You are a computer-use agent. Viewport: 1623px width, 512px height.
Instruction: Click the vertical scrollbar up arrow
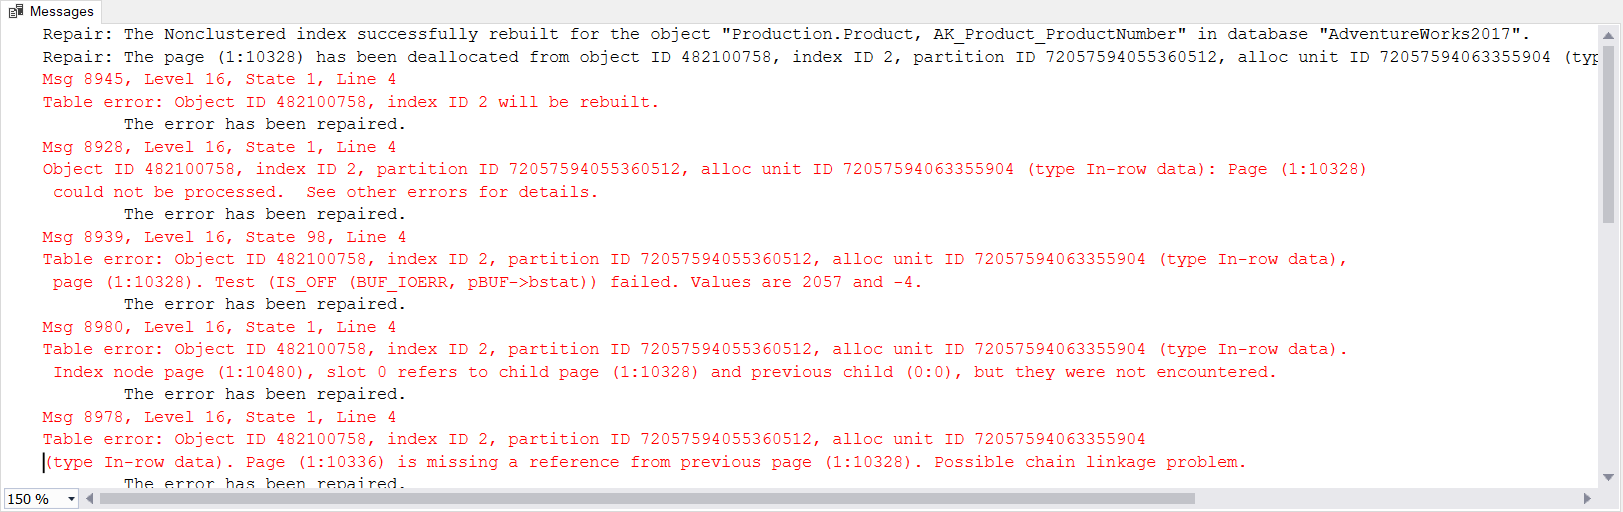tap(1608, 35)
